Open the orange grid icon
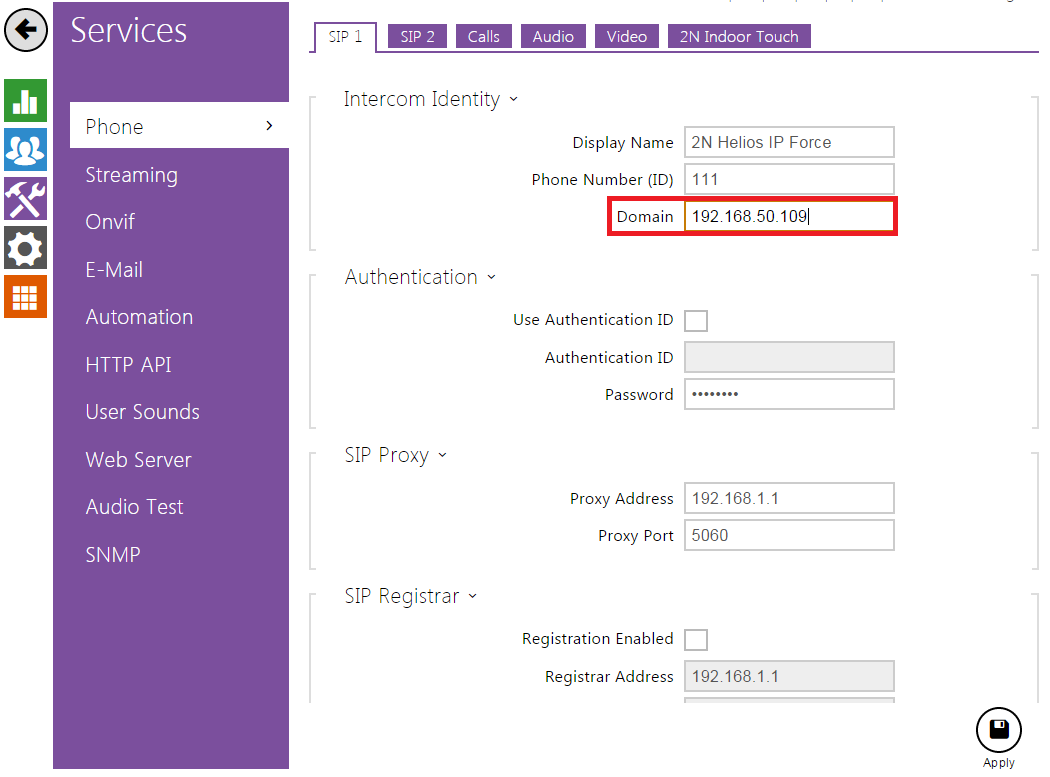The image size is (1050, 777). (26, 296)
